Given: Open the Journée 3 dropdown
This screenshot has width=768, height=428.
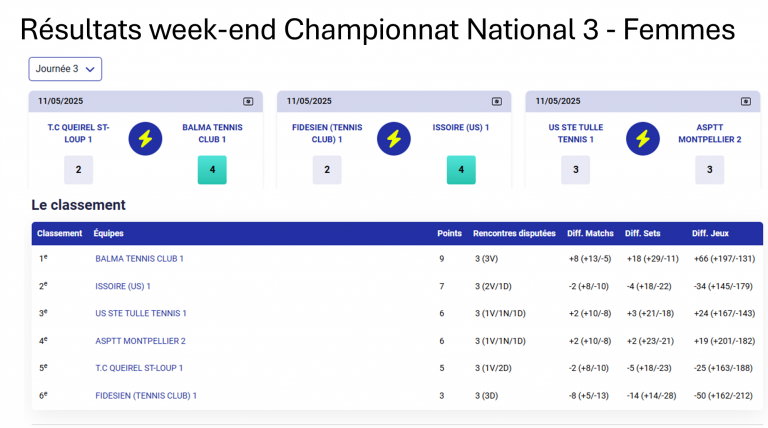Looking at the screenshot, I should click(x=65, y=69).
